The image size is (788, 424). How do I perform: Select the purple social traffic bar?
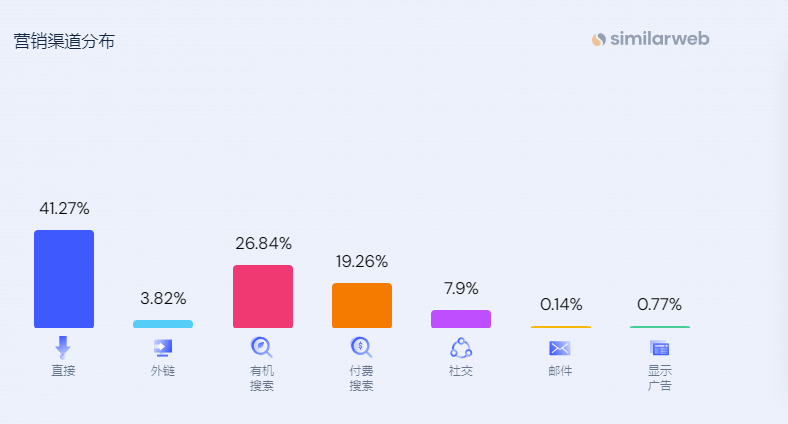click(x=461, y=319)
